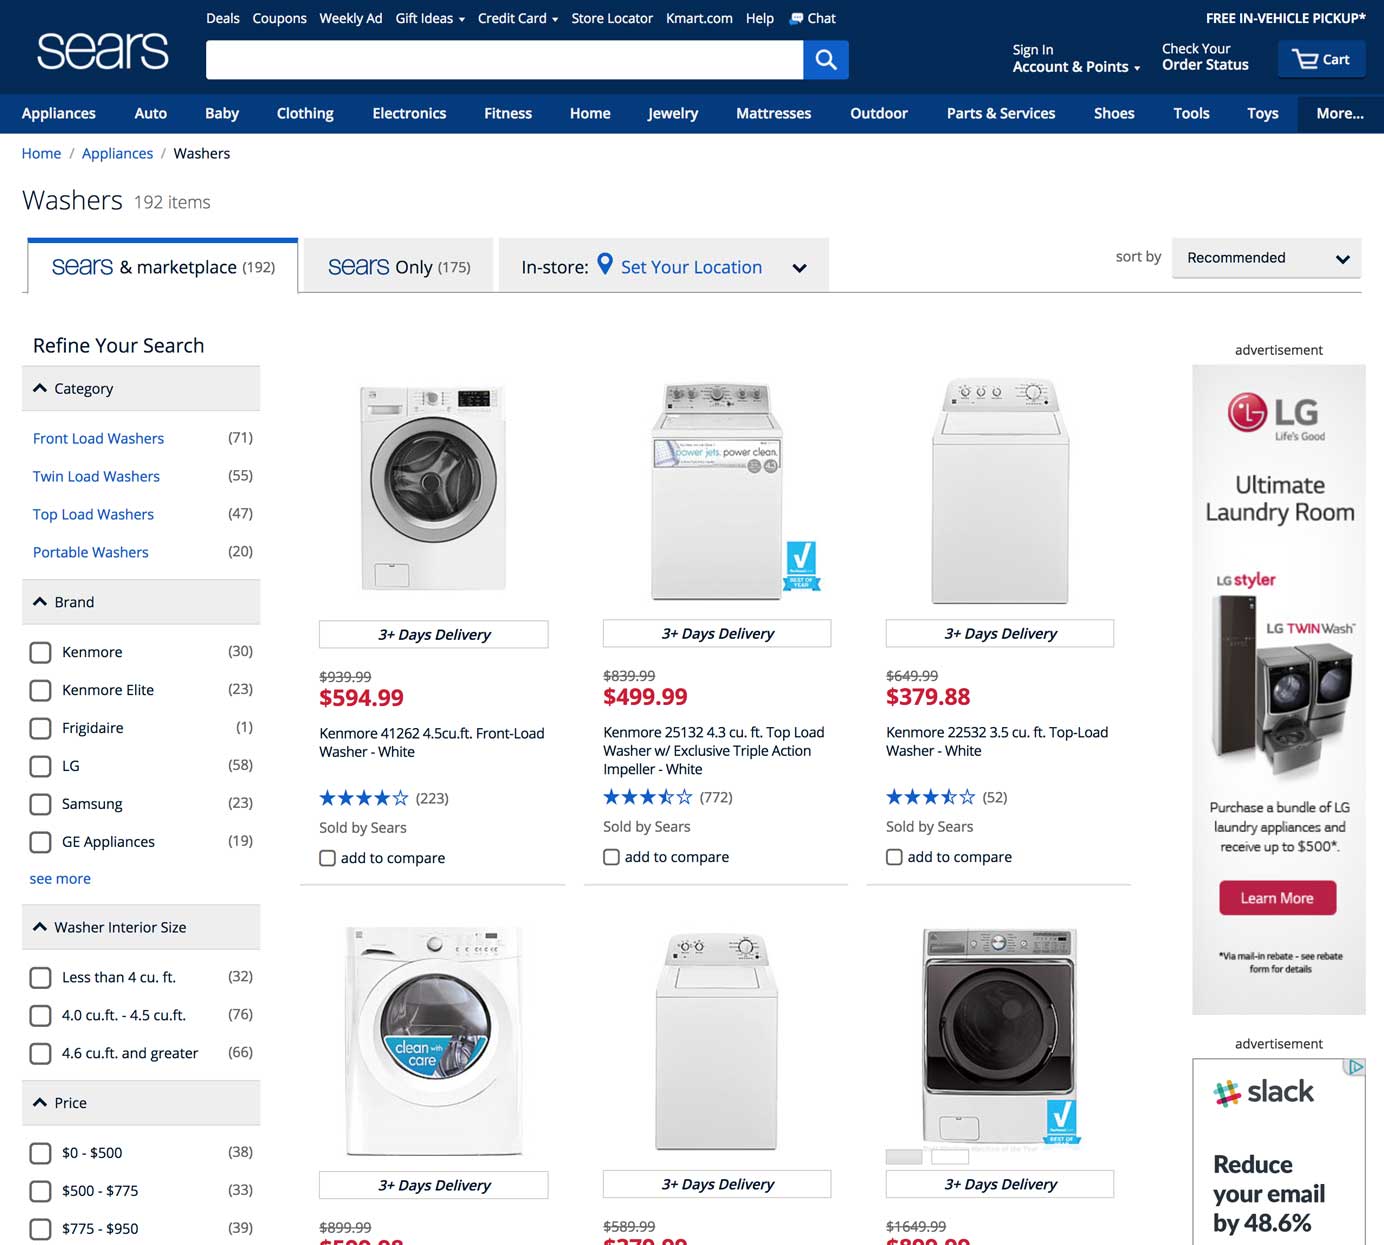
Task: Tick add to compare for Kenmore 41262
Action: [x=327, y=858]
